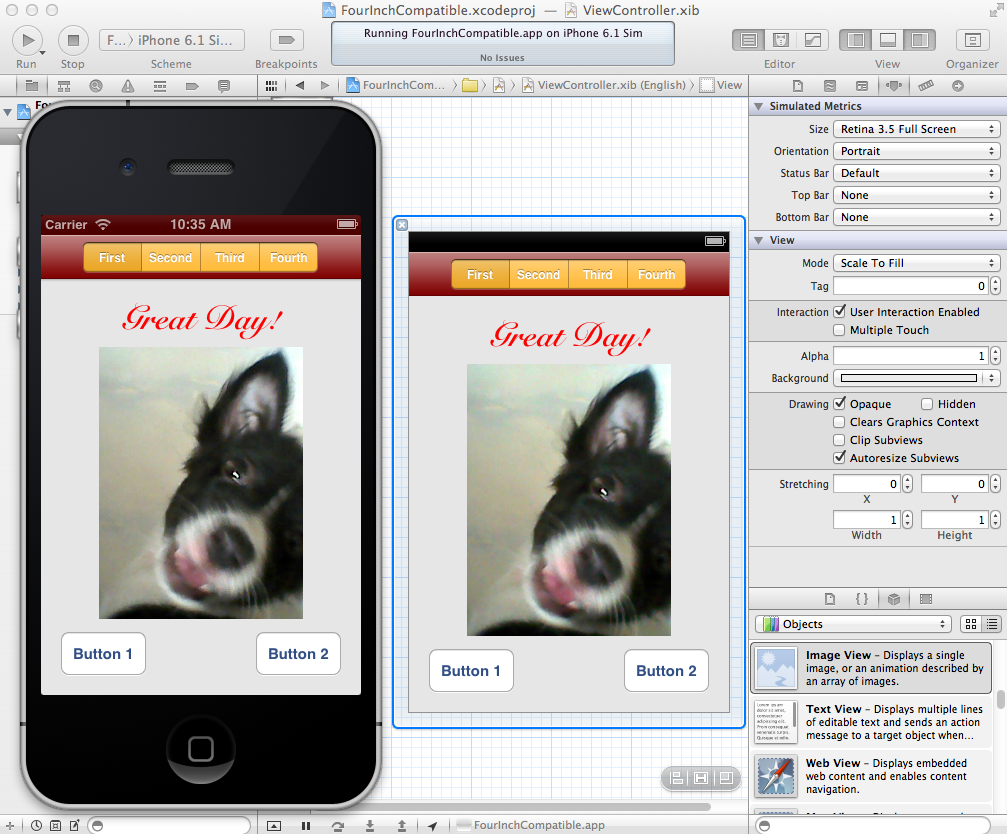Show the Connections inspector
This screenshot has height=834, width=1007.
958,85
